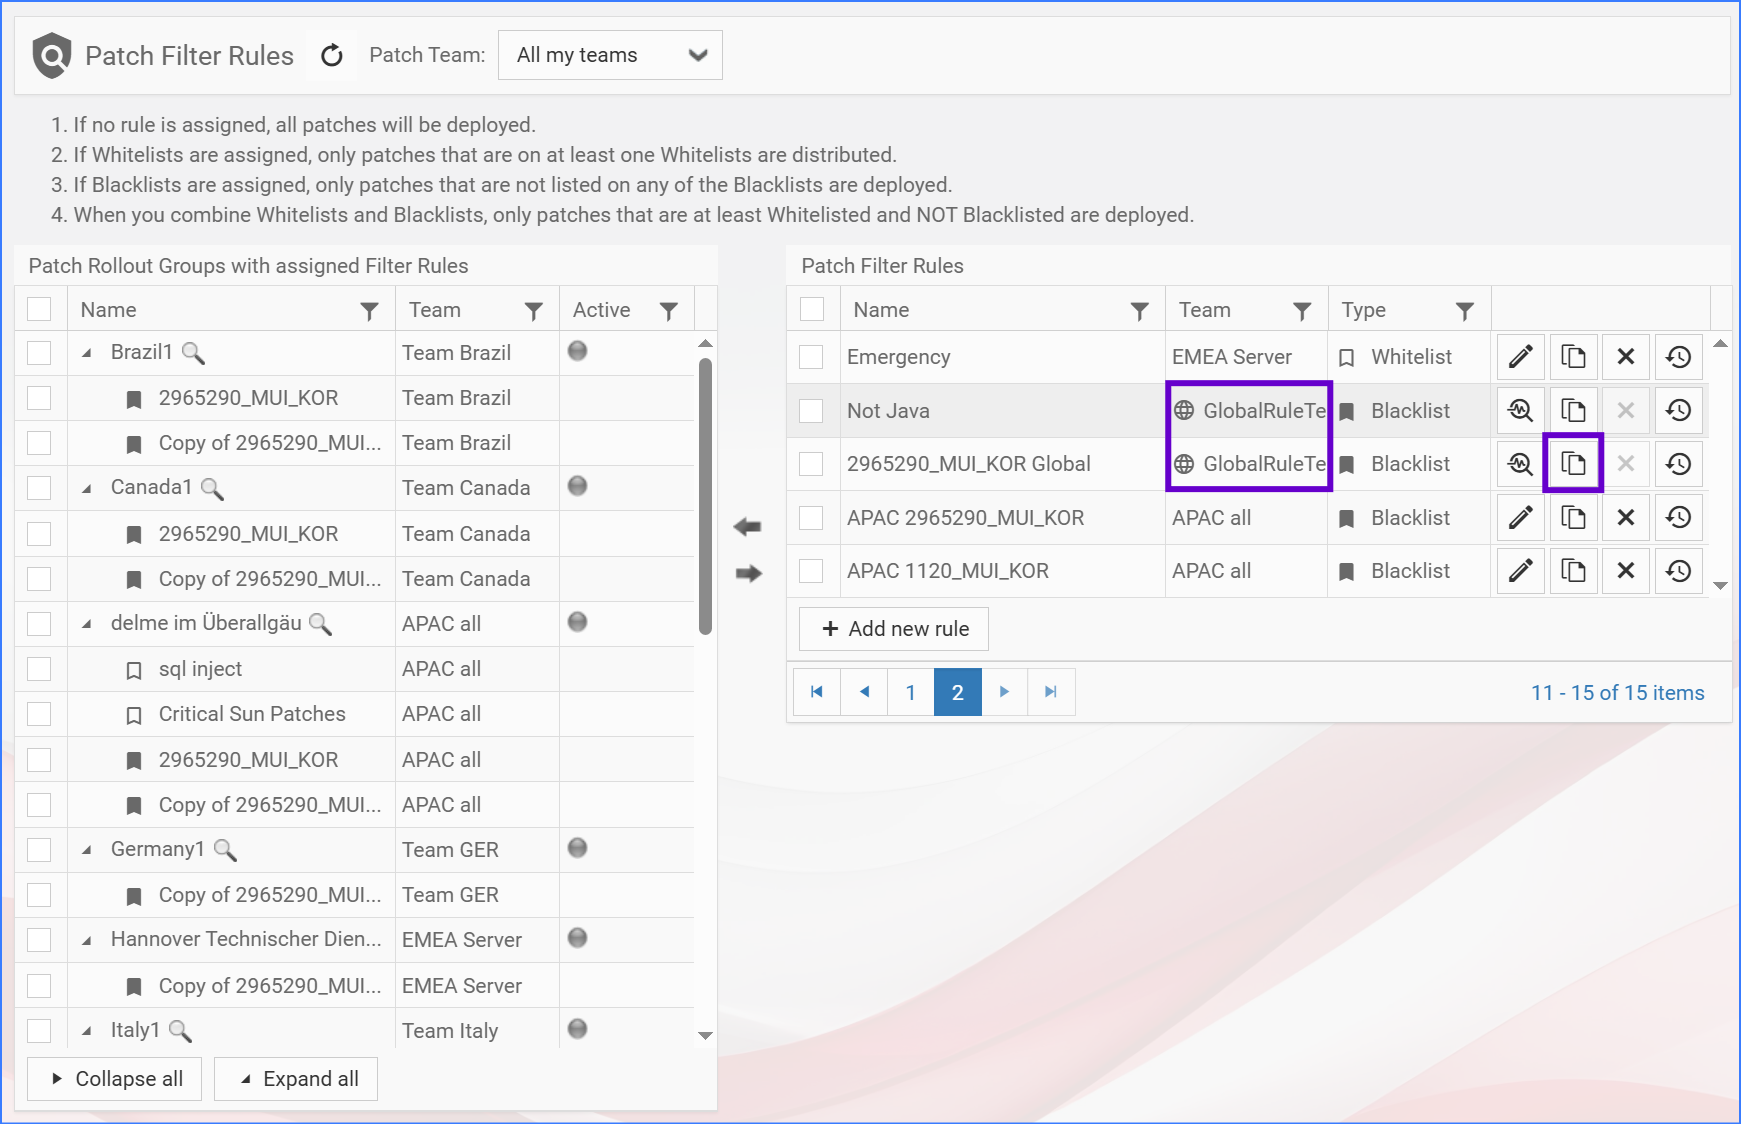The image size is (1741, 1124).
Task: Open the magnifier next to Brazil1 group
Action: pyautogui.click(x=193, y=353)
